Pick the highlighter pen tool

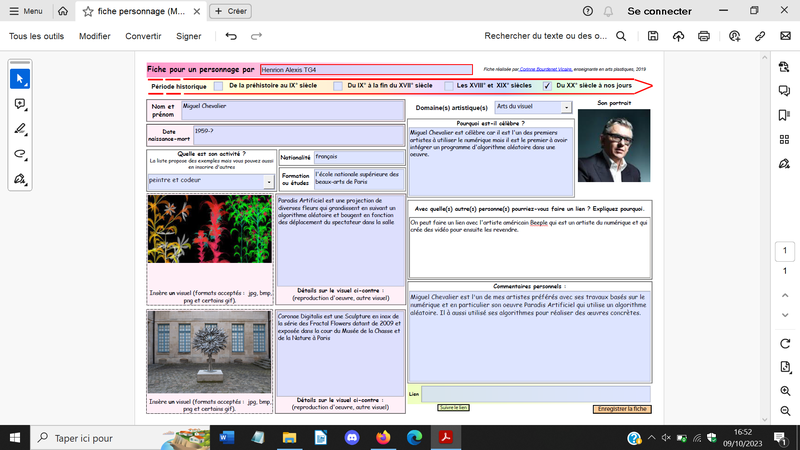[x=20, y=129]
